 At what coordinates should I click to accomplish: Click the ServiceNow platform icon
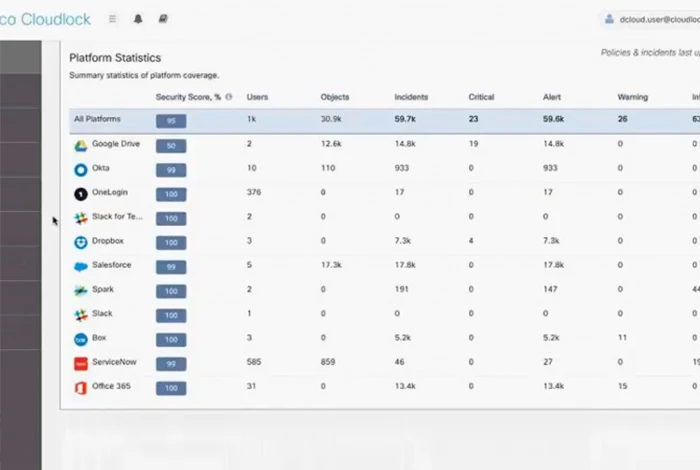(81, 364)
